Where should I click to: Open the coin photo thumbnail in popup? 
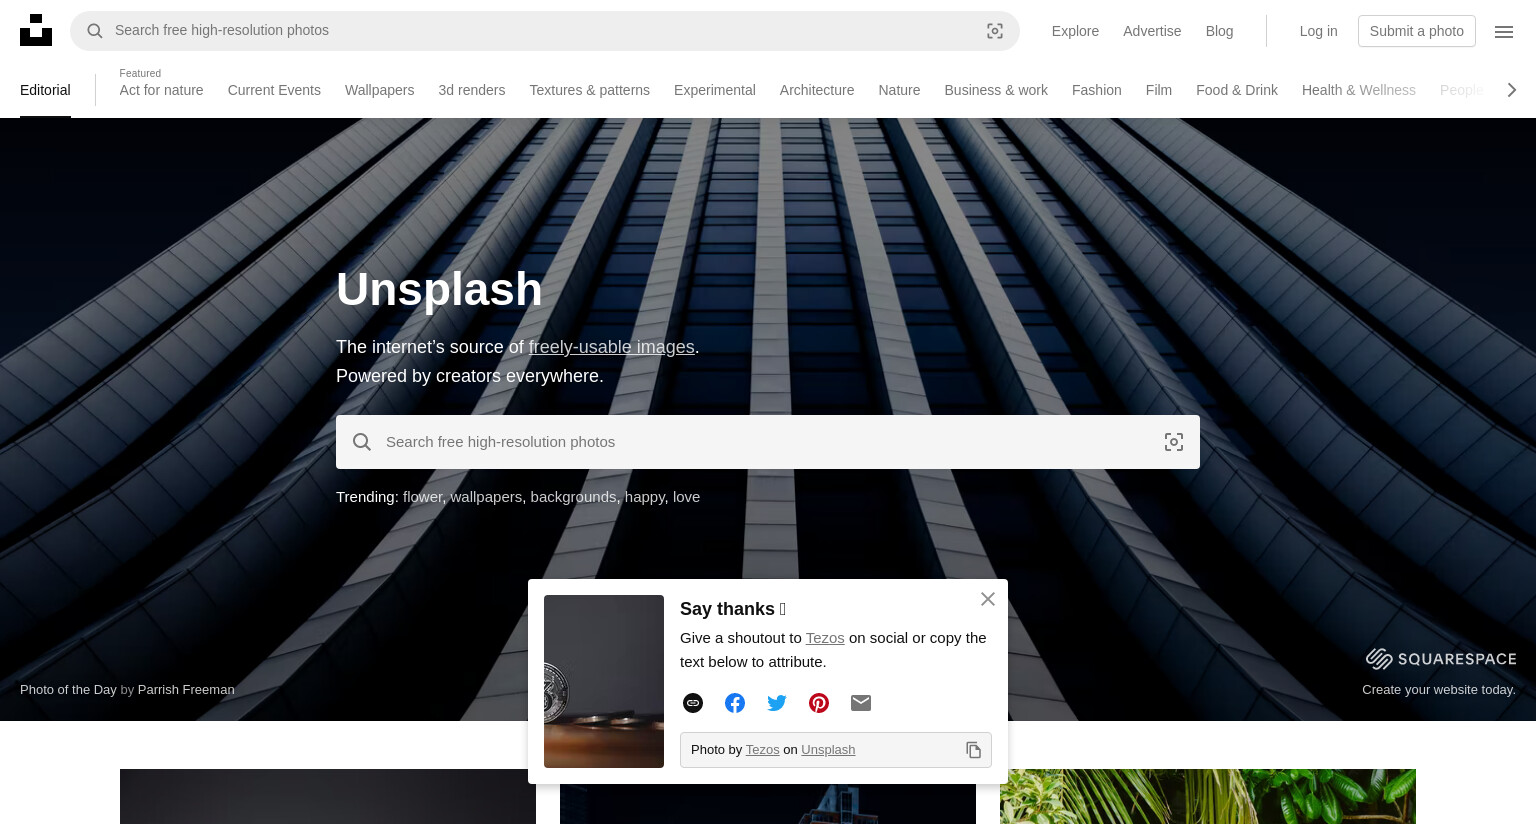[604, 681]
